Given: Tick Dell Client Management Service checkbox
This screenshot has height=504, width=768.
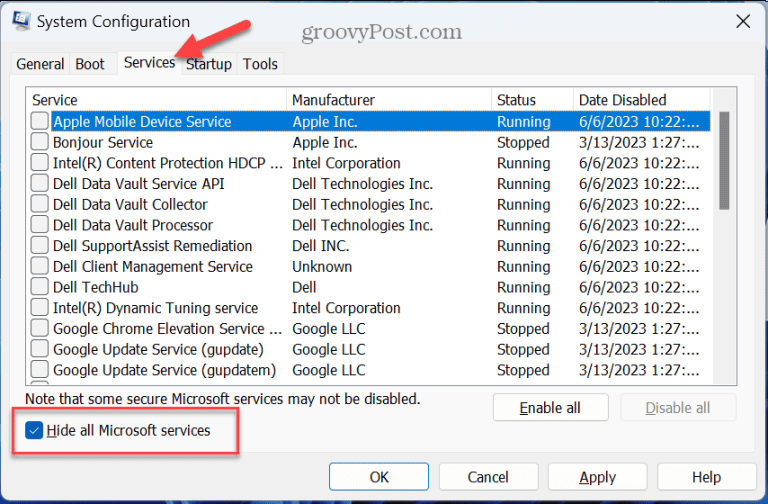Looking at the screenshot, I should coord(40,265).
